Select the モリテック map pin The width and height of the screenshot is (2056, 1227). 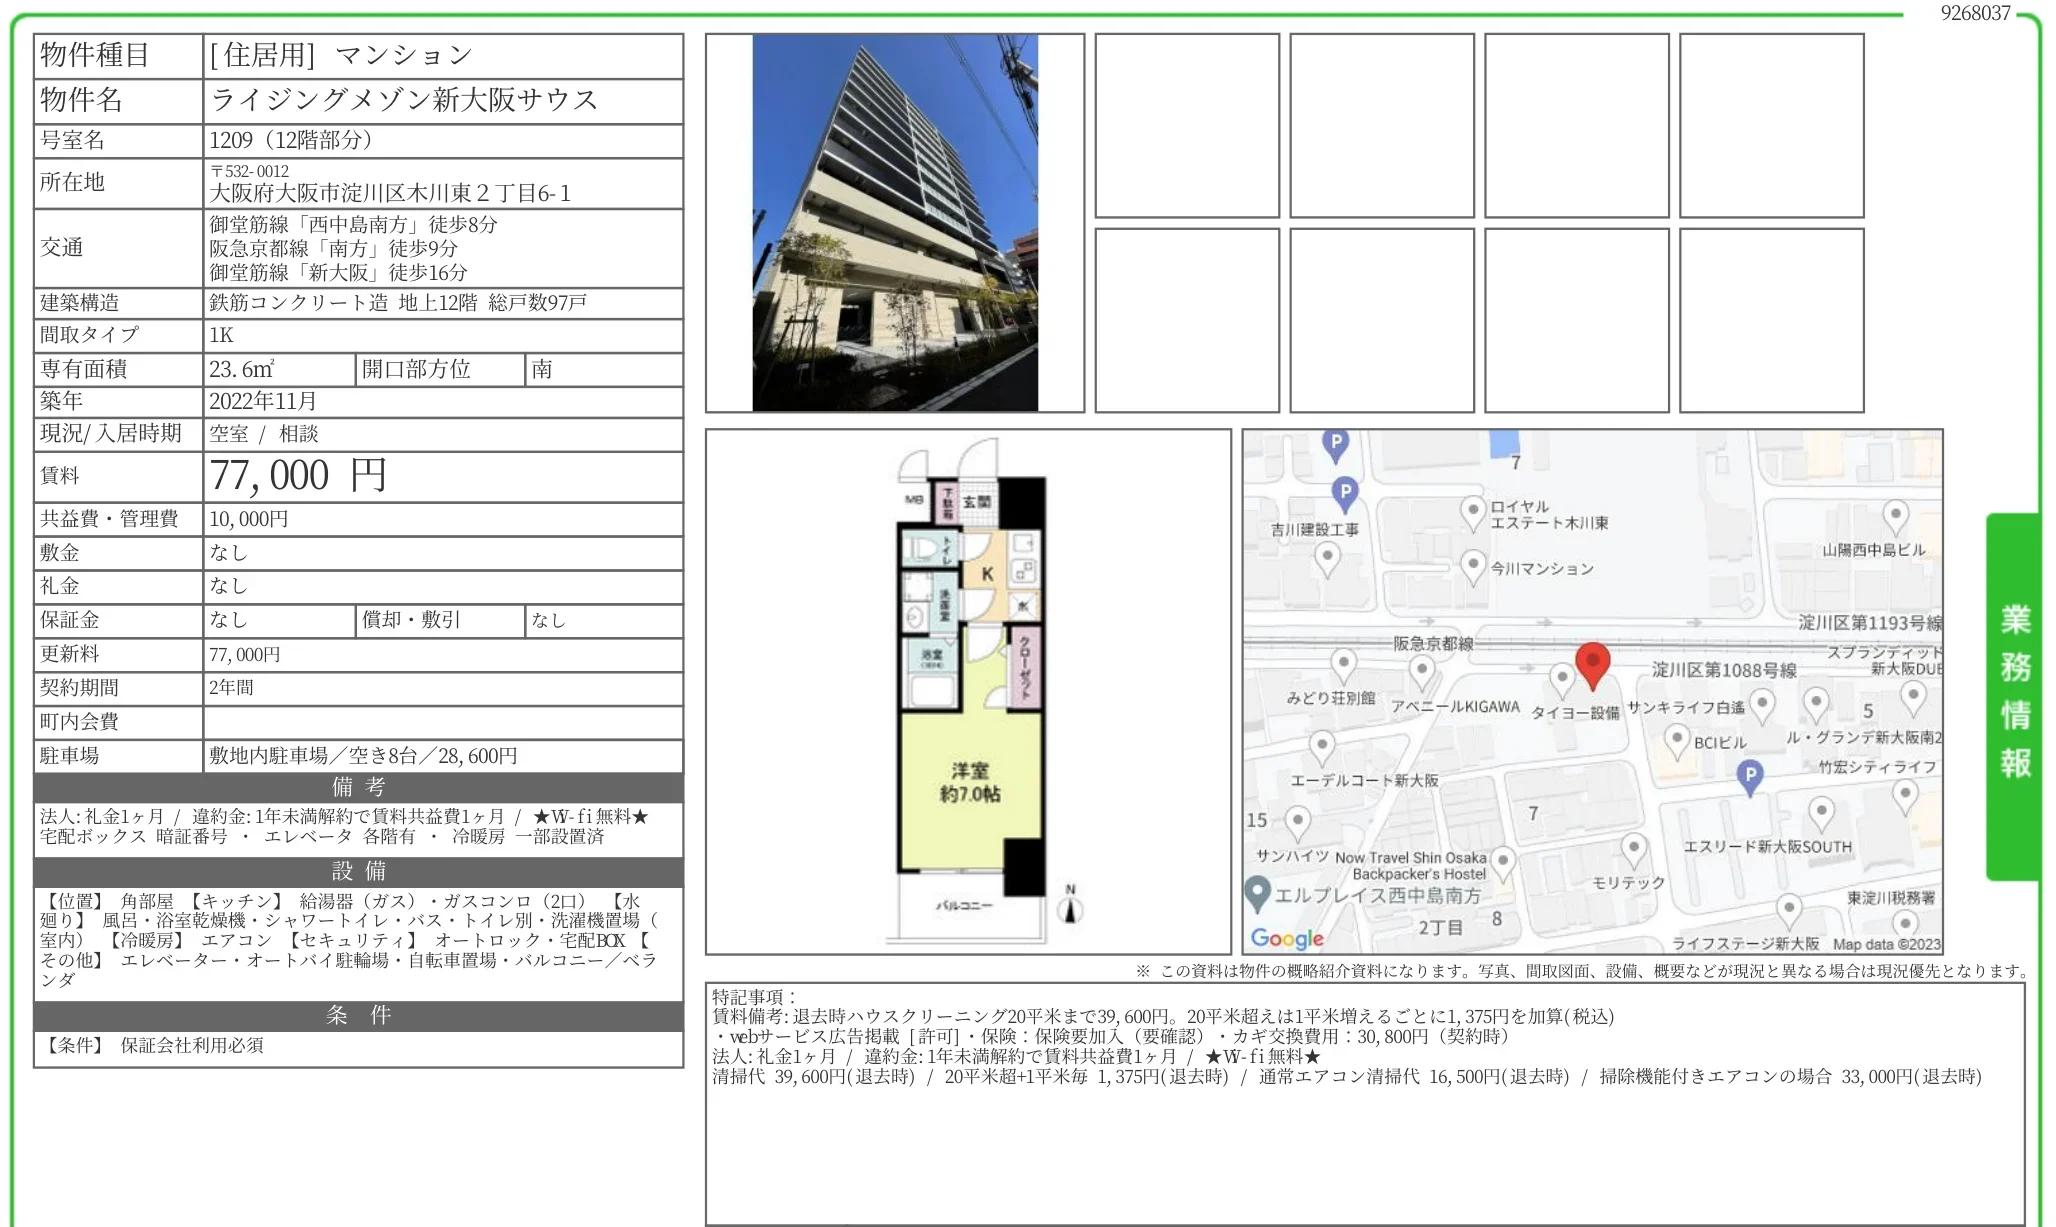point(1633,849)
